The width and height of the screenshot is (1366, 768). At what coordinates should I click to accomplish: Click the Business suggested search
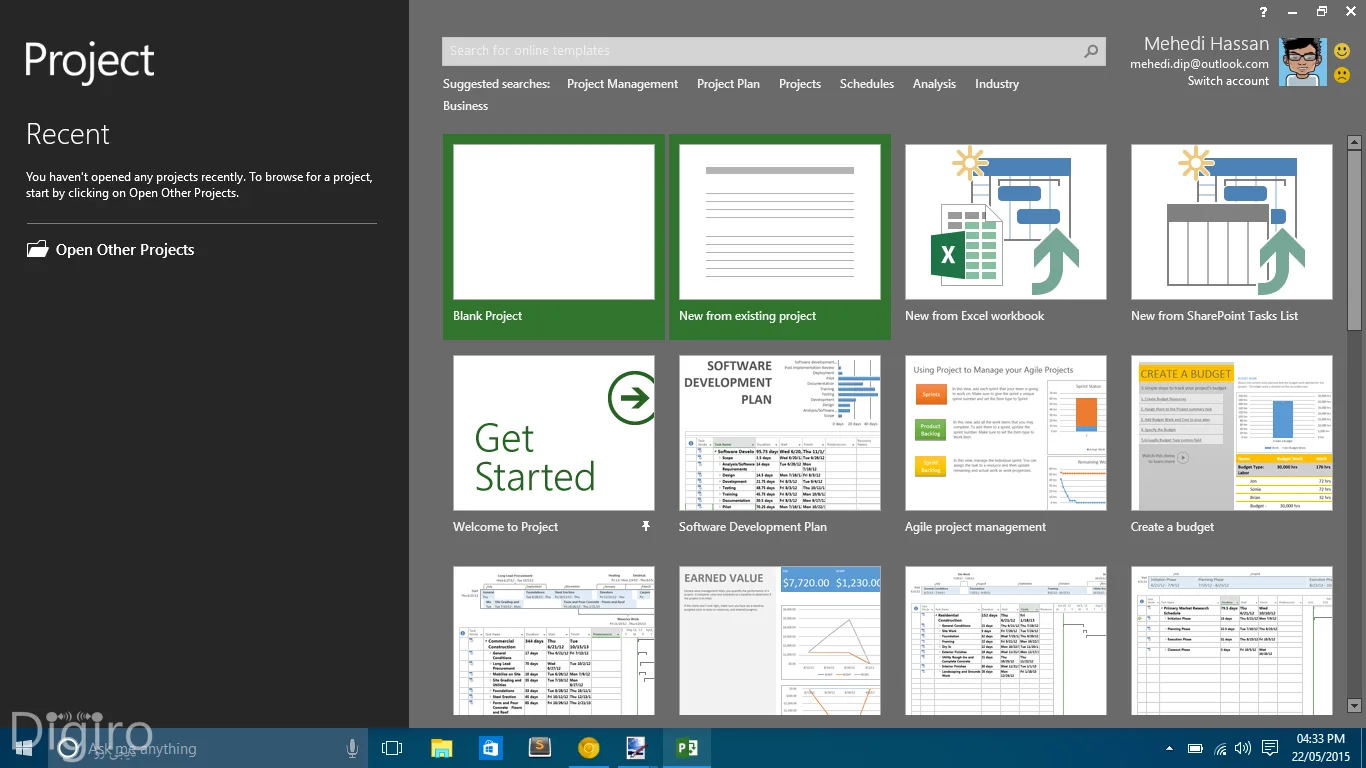coord(466,106)
